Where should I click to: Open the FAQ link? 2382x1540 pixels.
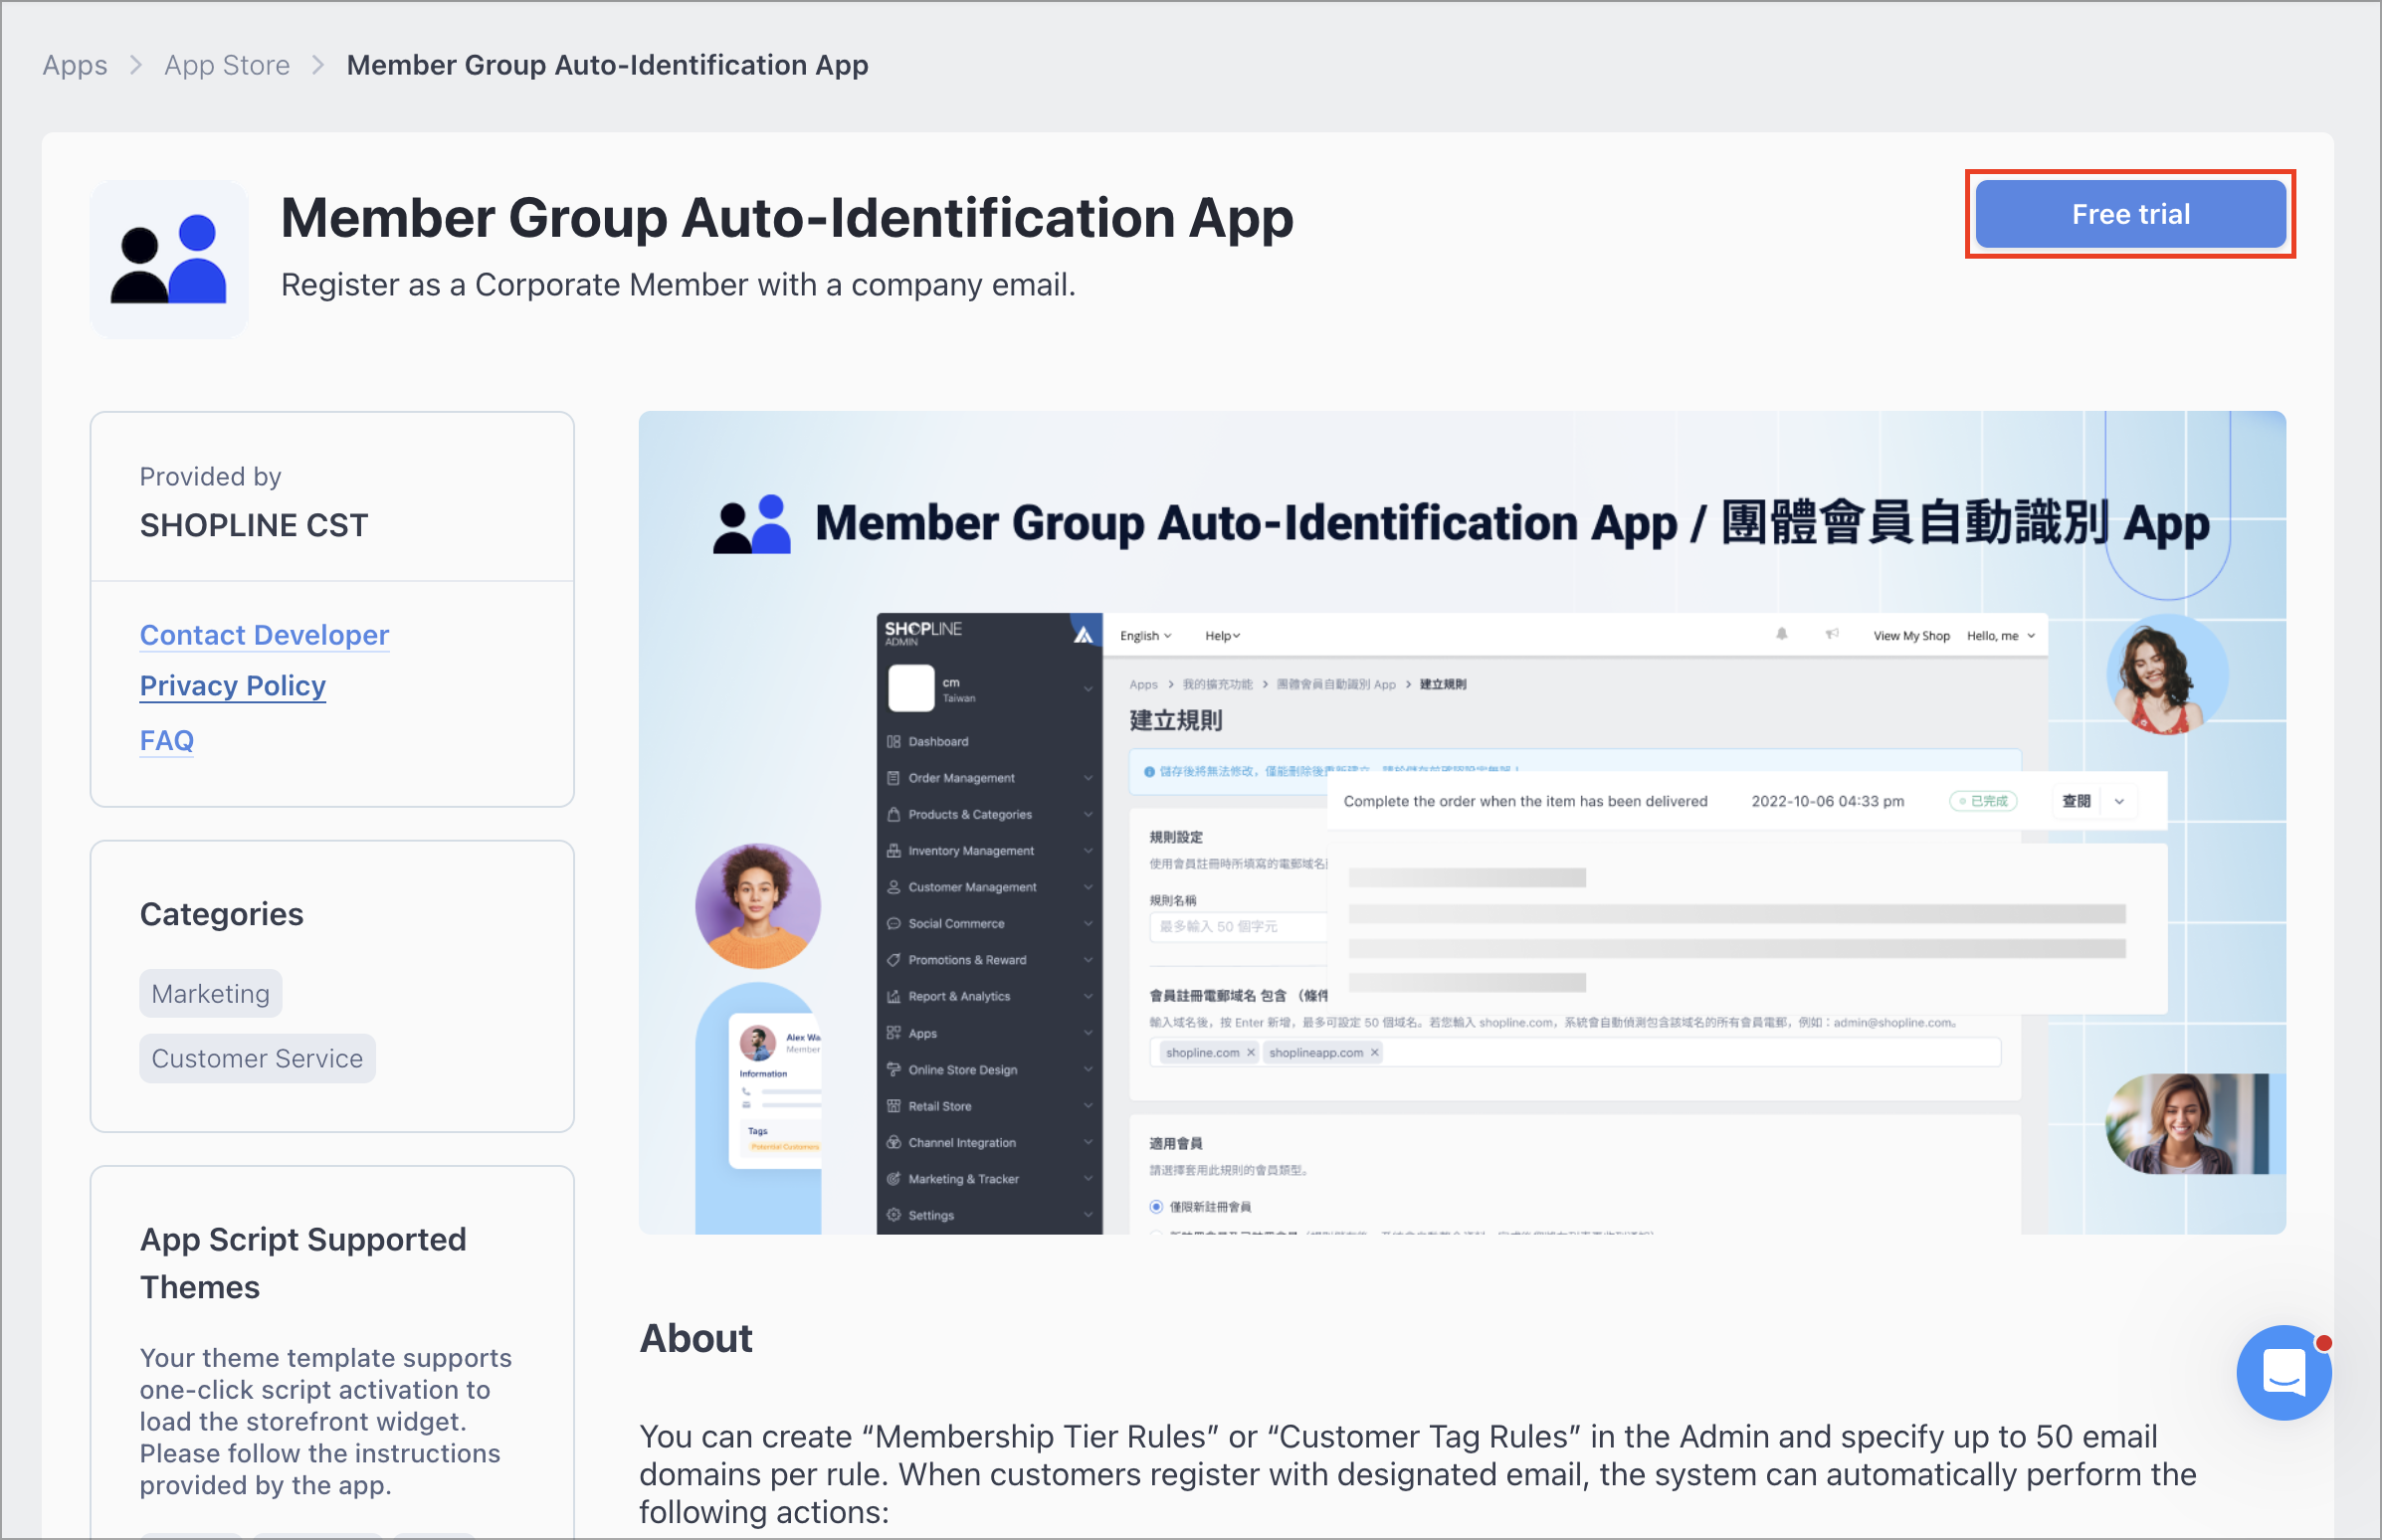(167, 740)
